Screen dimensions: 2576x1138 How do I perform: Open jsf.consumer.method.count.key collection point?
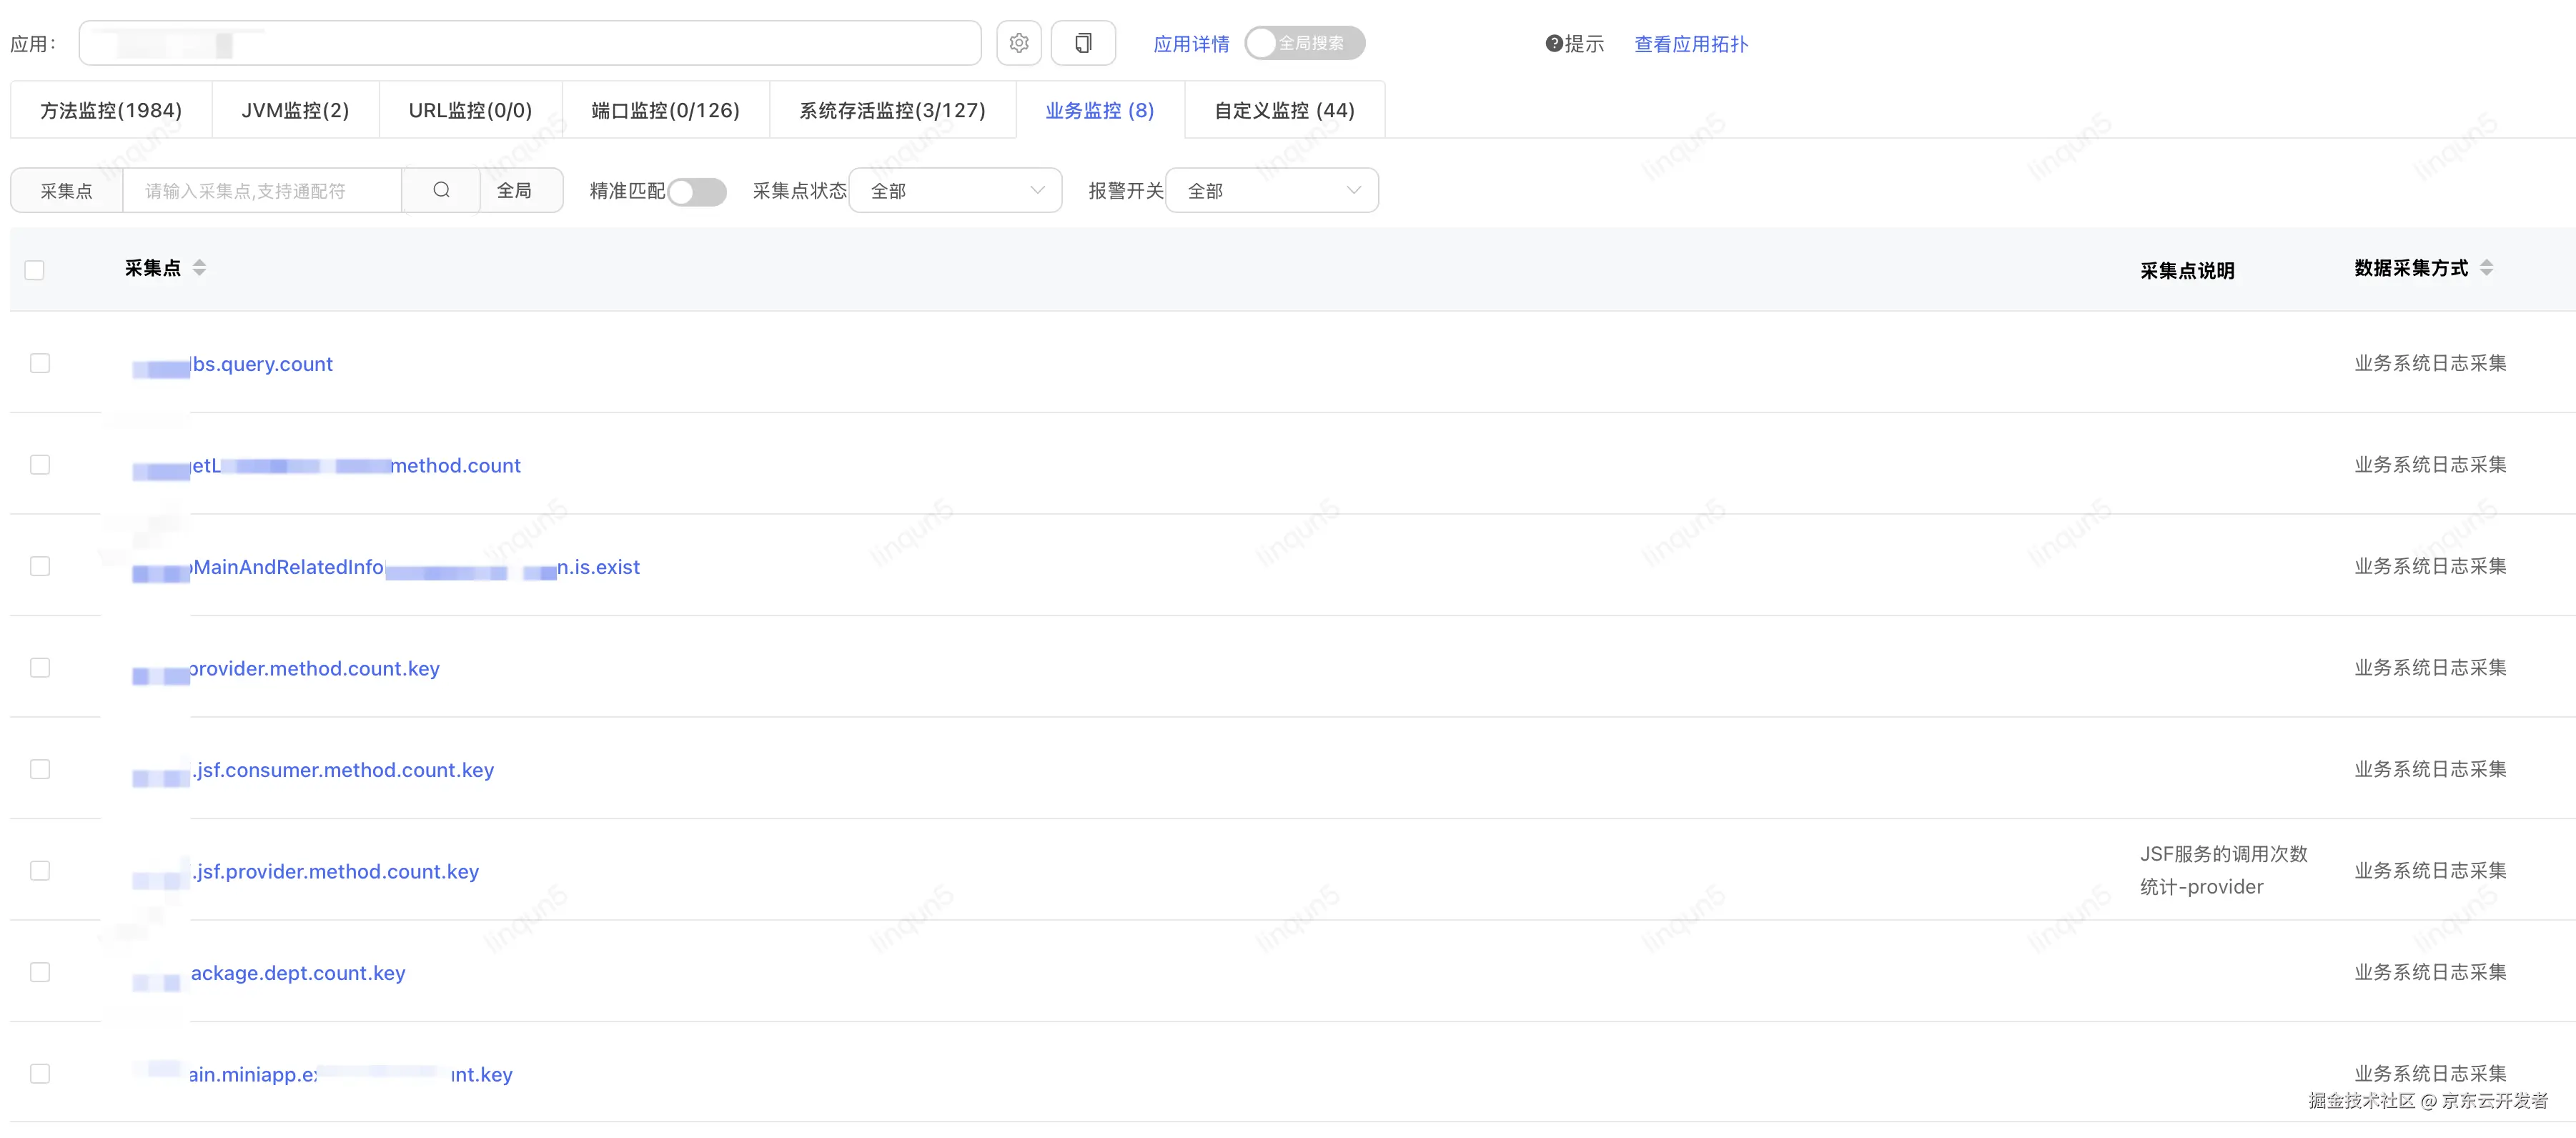click(x=343, y=770)
